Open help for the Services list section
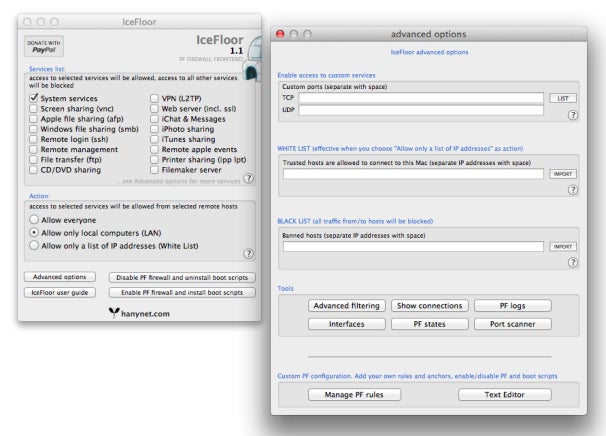606x436 pixels. pos(249,178)
